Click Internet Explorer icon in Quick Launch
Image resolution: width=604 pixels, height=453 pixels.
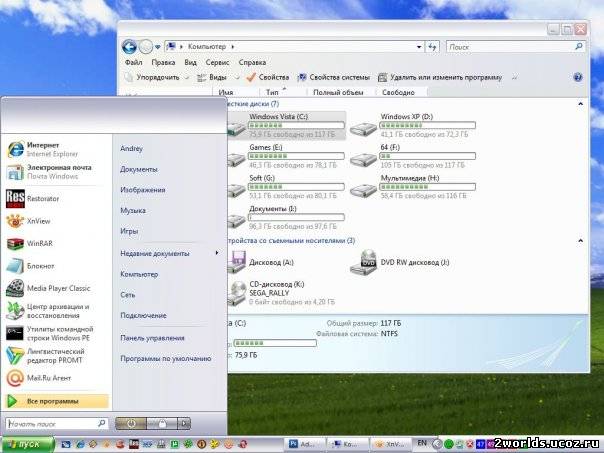79,444
